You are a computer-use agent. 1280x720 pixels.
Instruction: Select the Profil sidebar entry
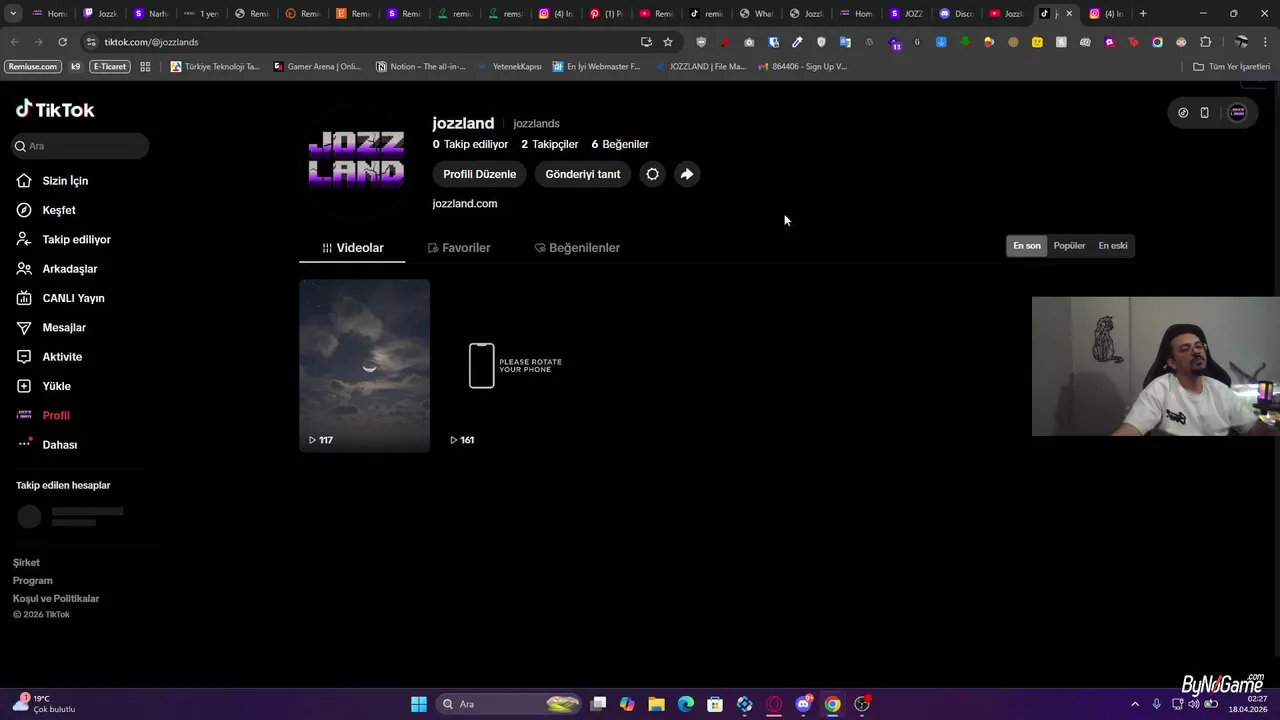coord(56,415)
